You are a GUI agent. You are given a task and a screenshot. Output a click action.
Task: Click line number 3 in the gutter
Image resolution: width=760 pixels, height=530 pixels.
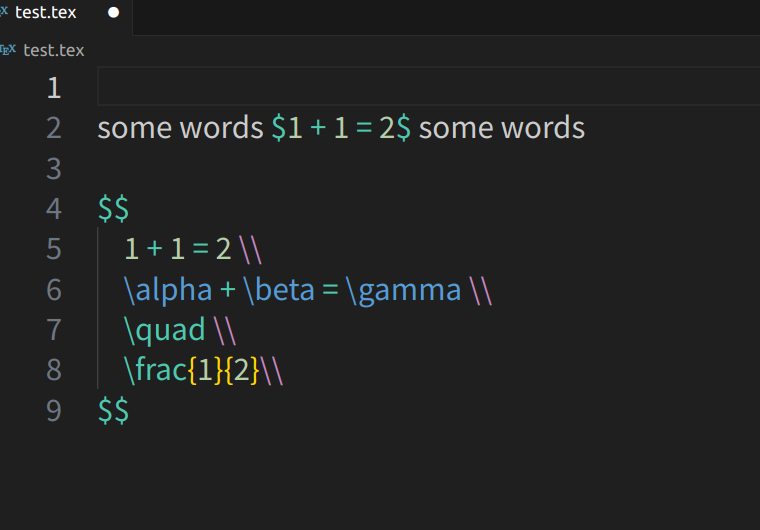[x=54, y=169]
